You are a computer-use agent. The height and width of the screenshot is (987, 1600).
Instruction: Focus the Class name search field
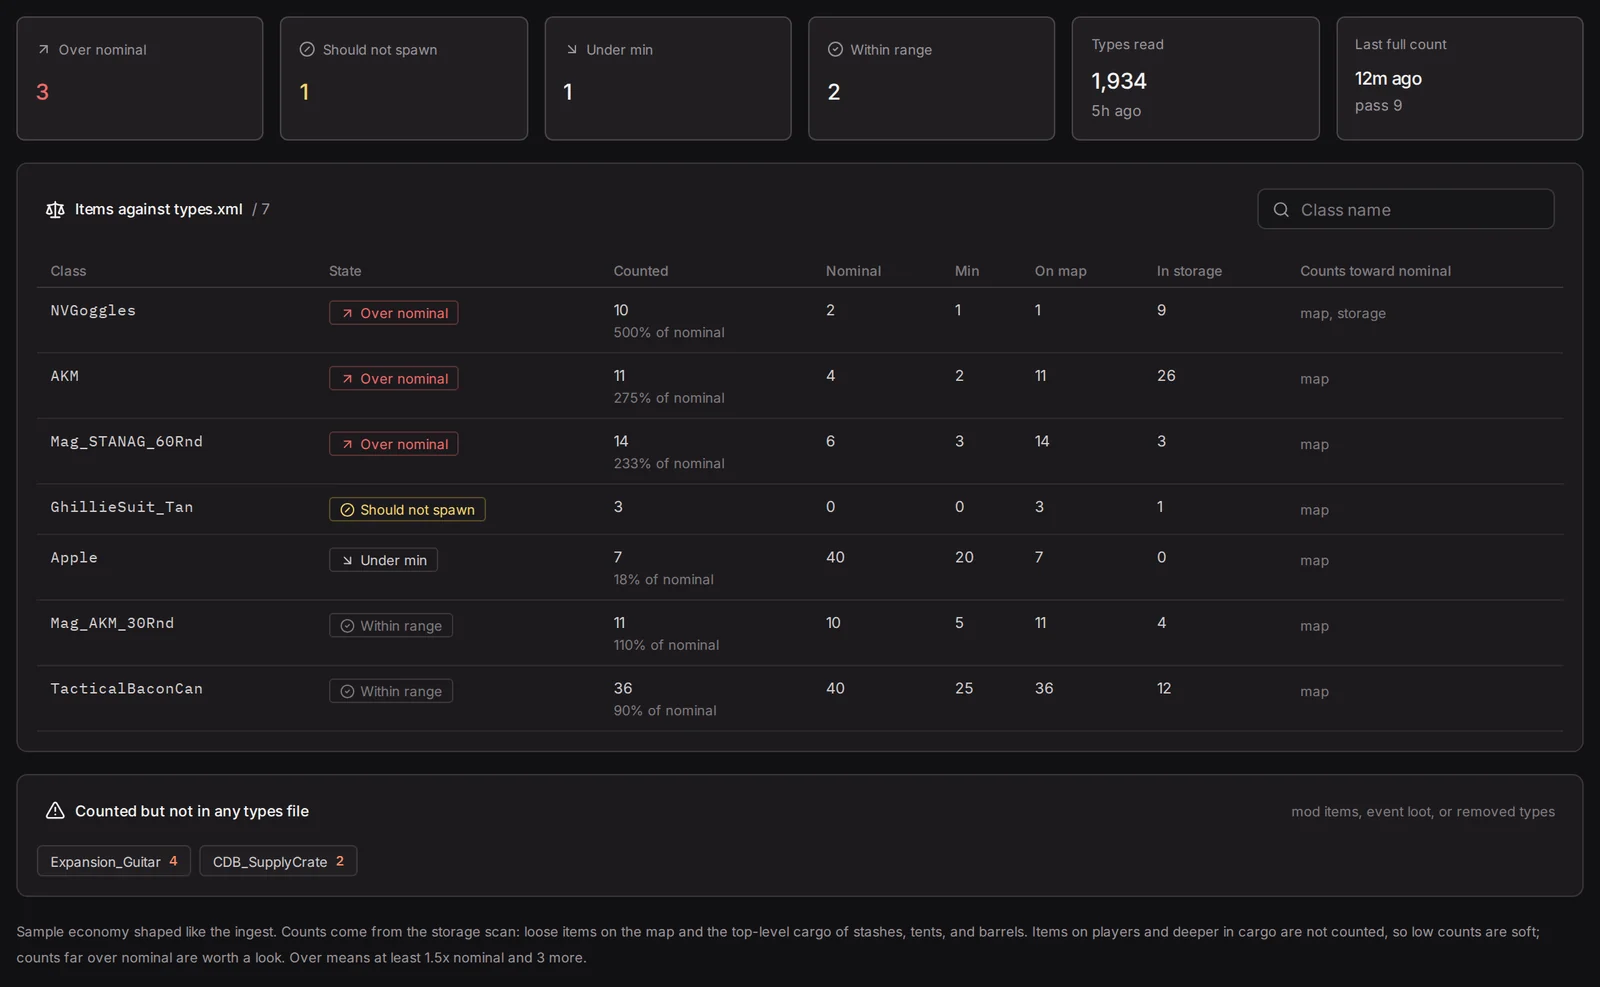pyautogui.click(x=1405, y=209)
